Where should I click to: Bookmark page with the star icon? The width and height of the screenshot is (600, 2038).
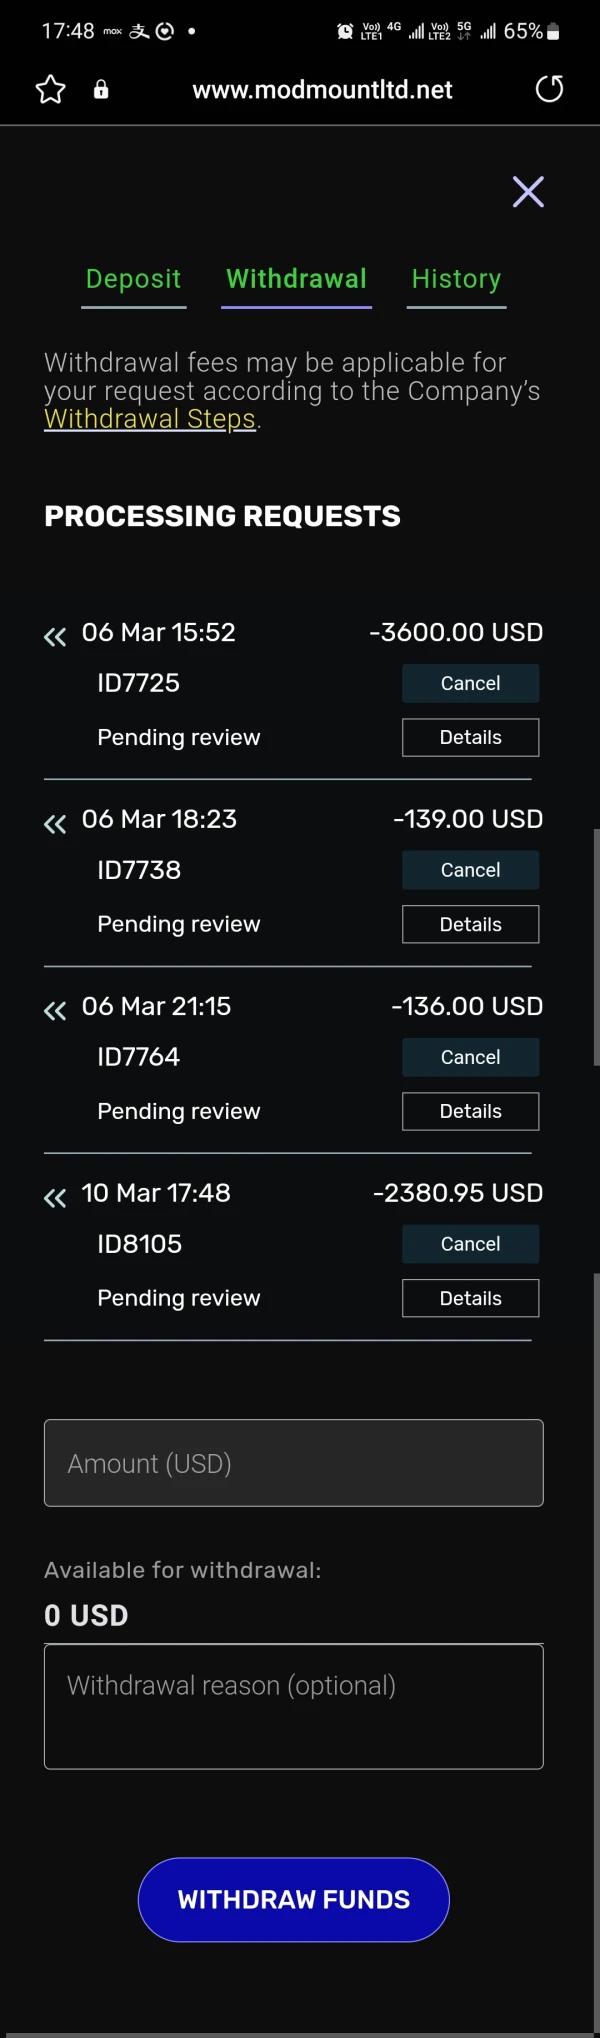click(x=50, y=90)
